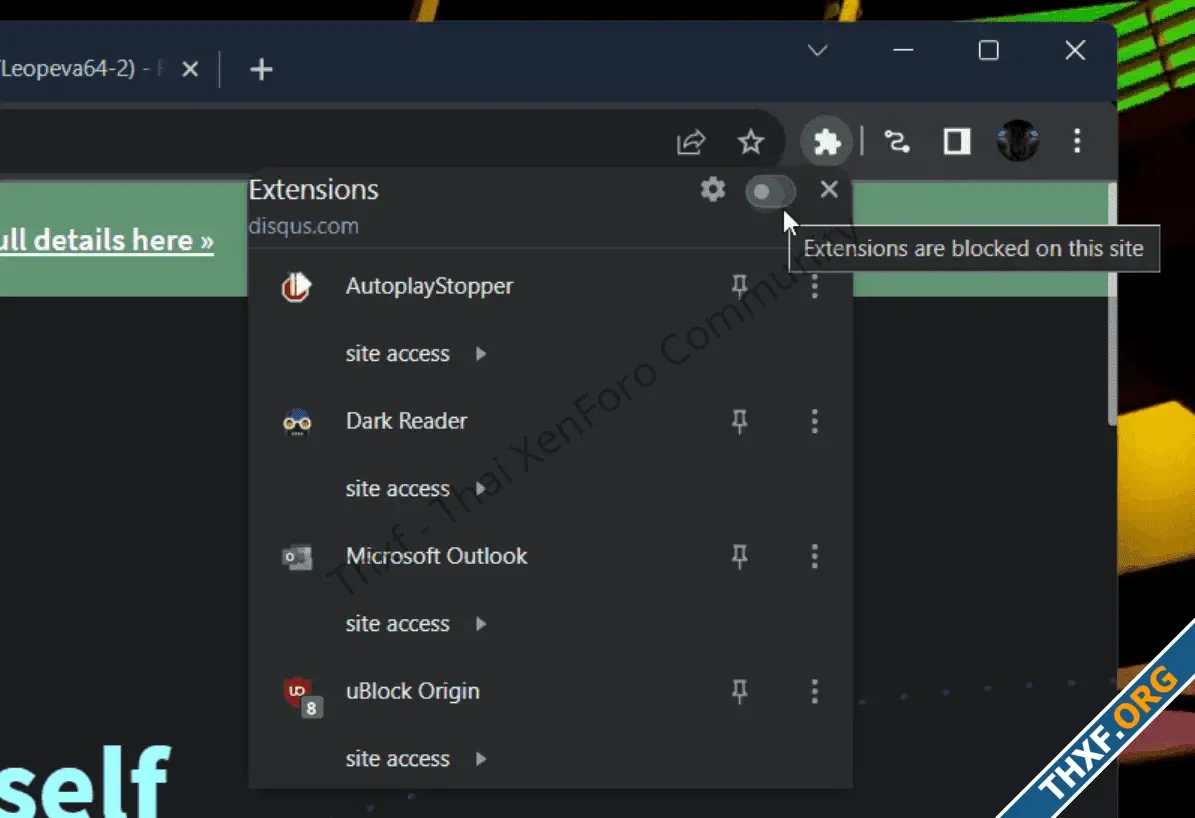Select Microsoft Outlook extension name
This screenshot has height=818, width=1195.
click(x=436, y=556)
